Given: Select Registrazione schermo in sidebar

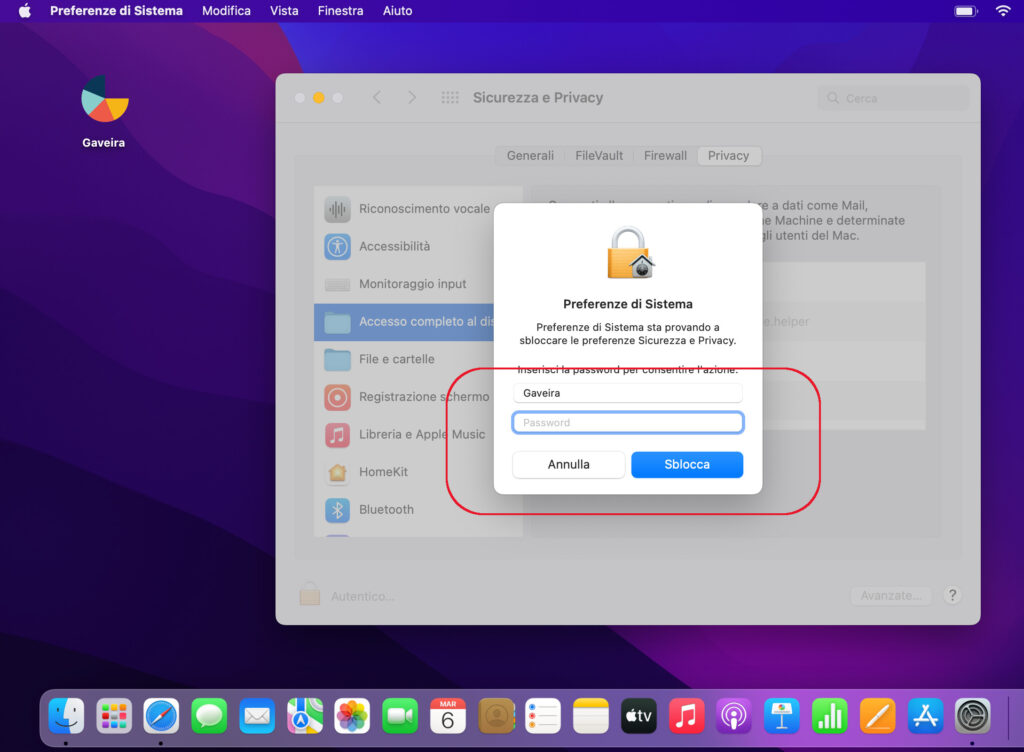Looking at the screenshot, I should click(x=406, y=397).
